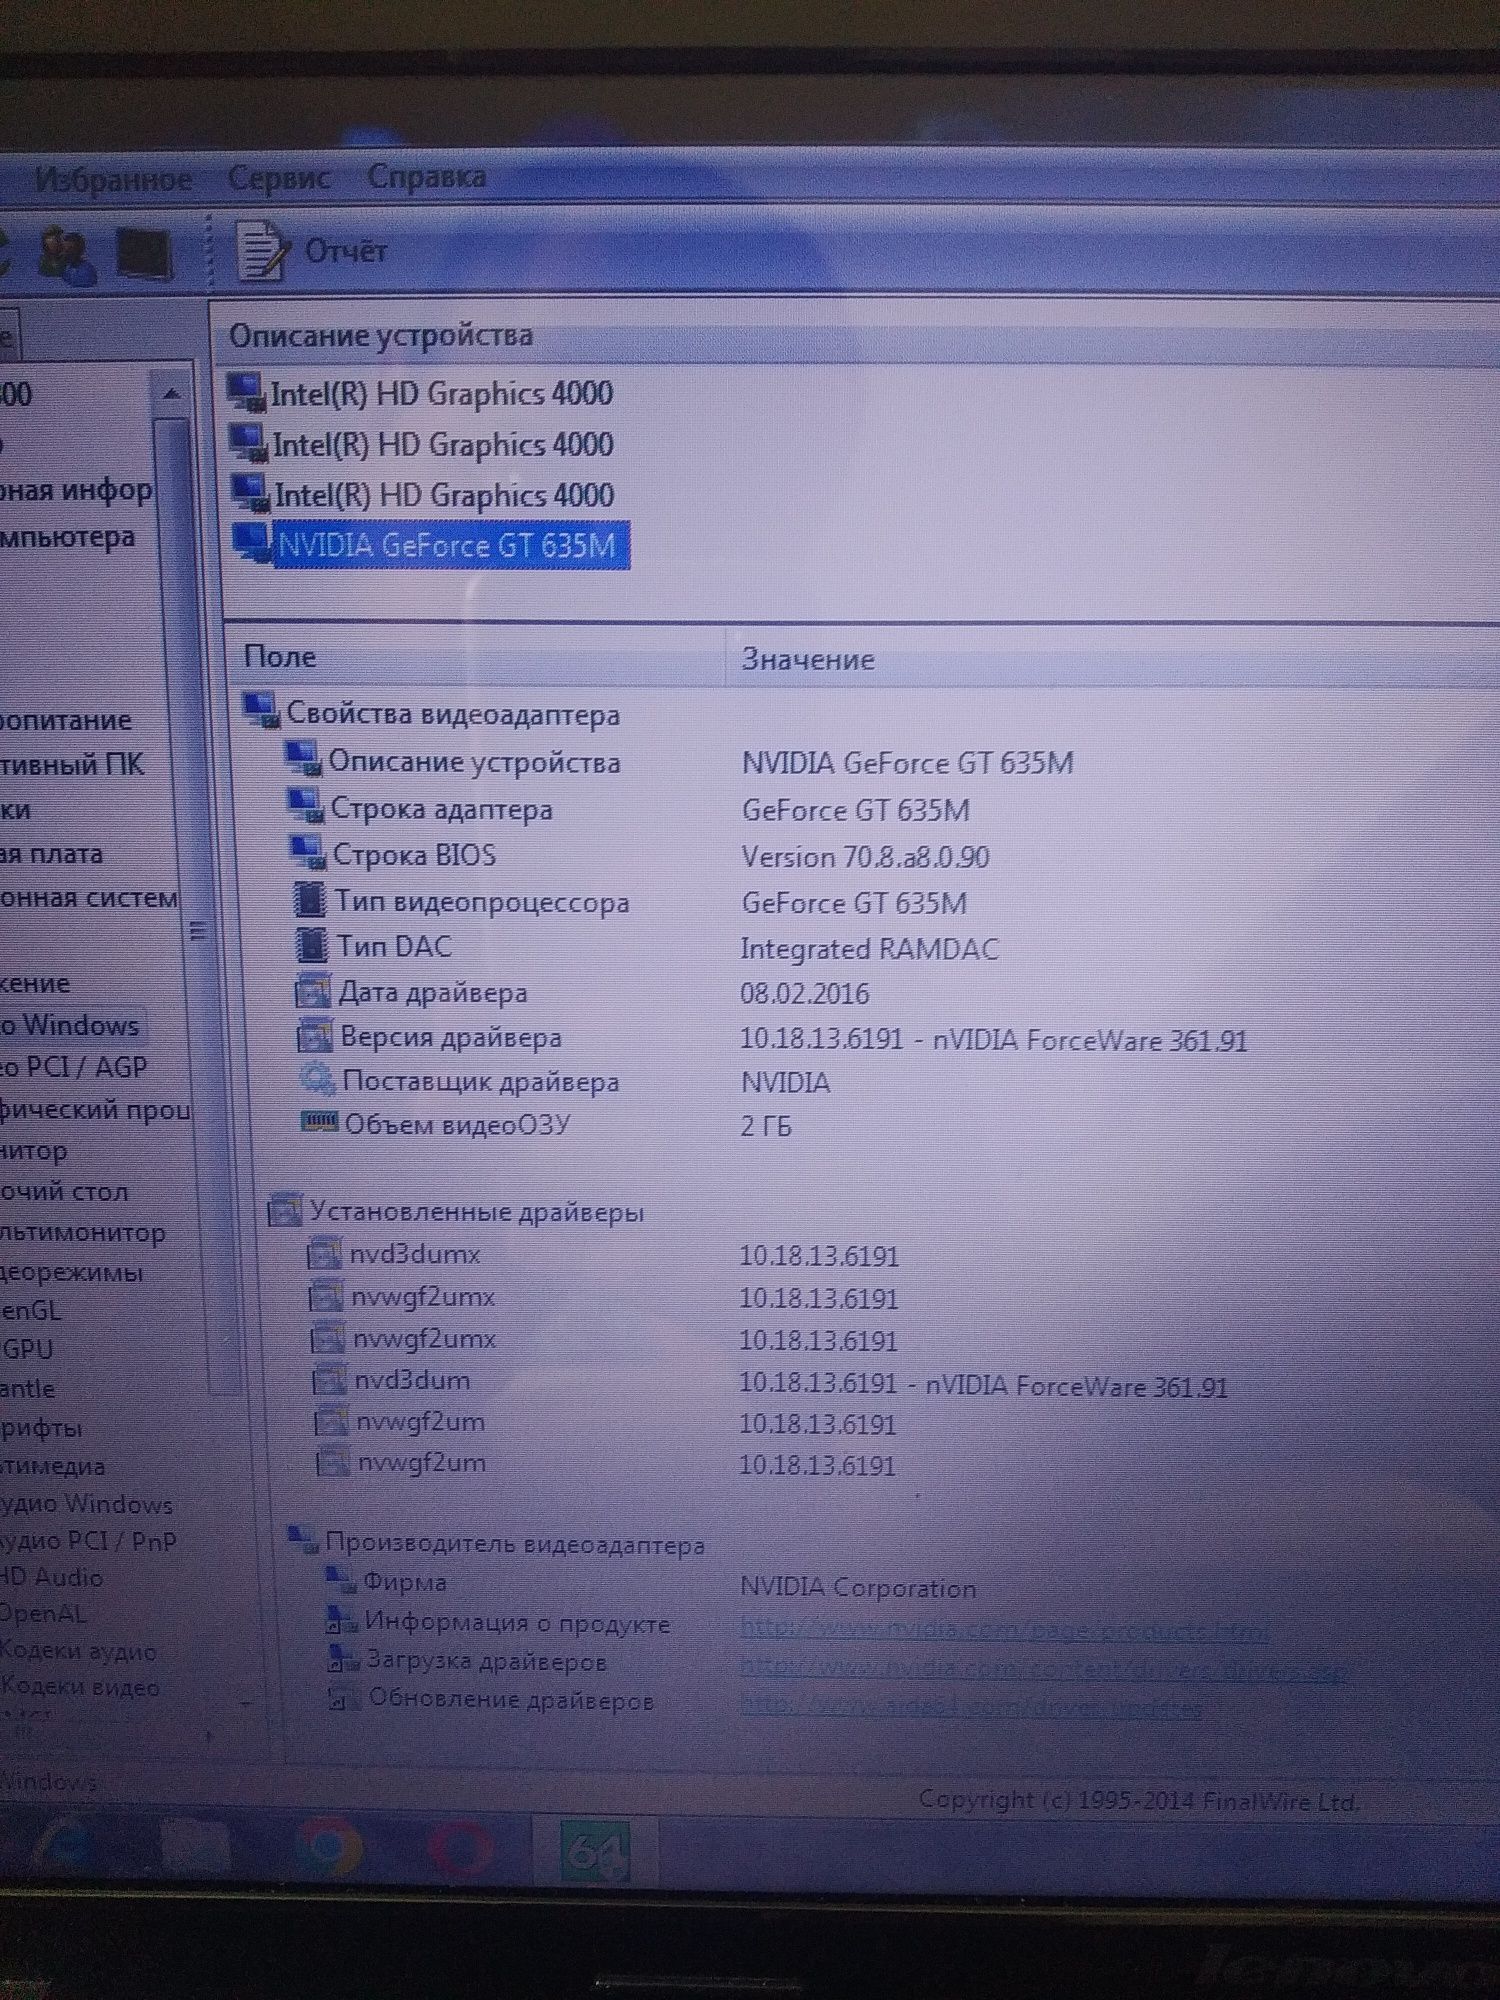Click the Тип DAC chip icon
1500x2000 pixels.
312,944
